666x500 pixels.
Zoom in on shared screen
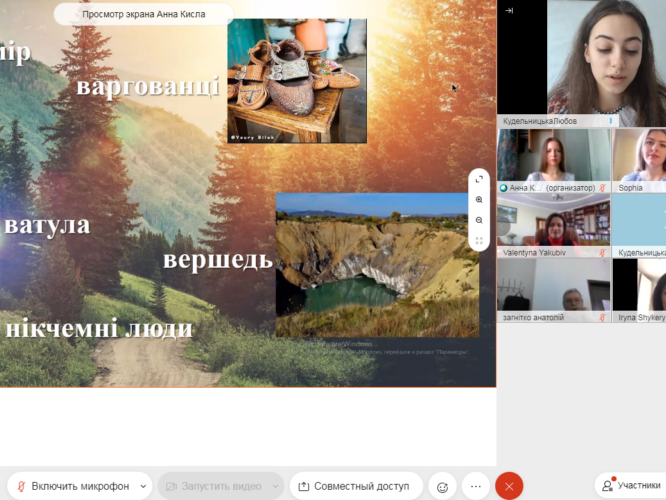[x=479, y=200]
